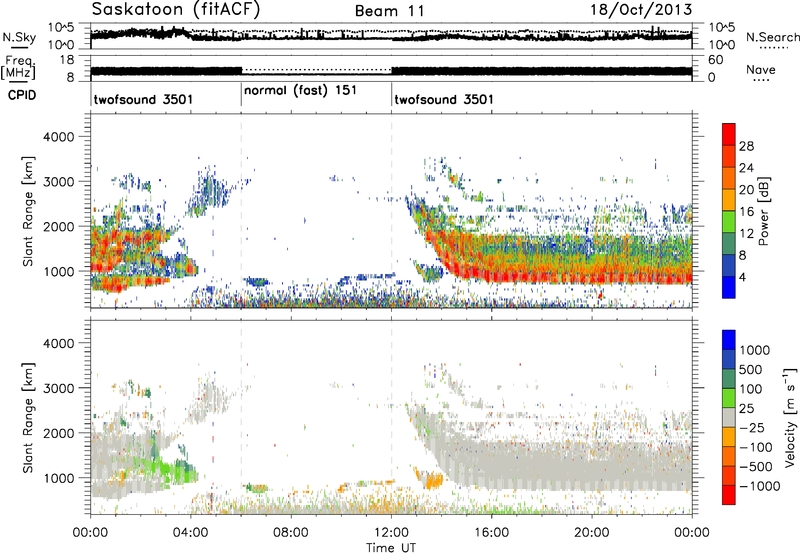Click the '12:00' time tick label
Screen dimensions: 800x554
click(391, 533)
